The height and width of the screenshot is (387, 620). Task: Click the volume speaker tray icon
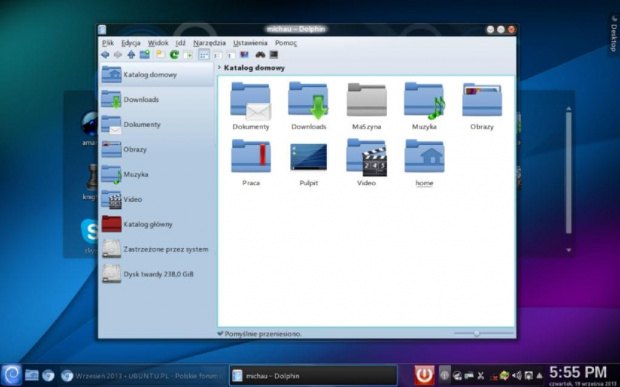(x=516, y=376)
